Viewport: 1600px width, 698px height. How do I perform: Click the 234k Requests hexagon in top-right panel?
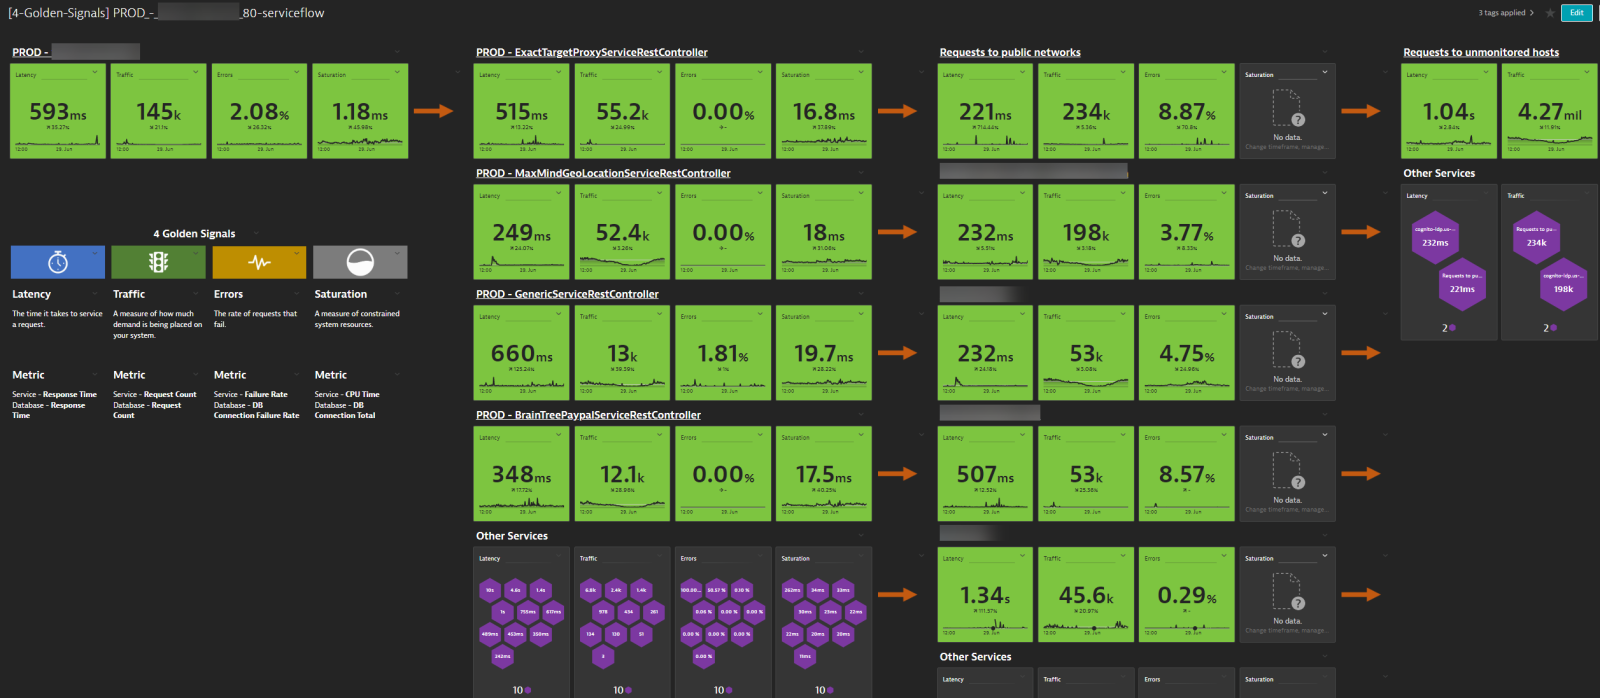(x=1537, y=237)
